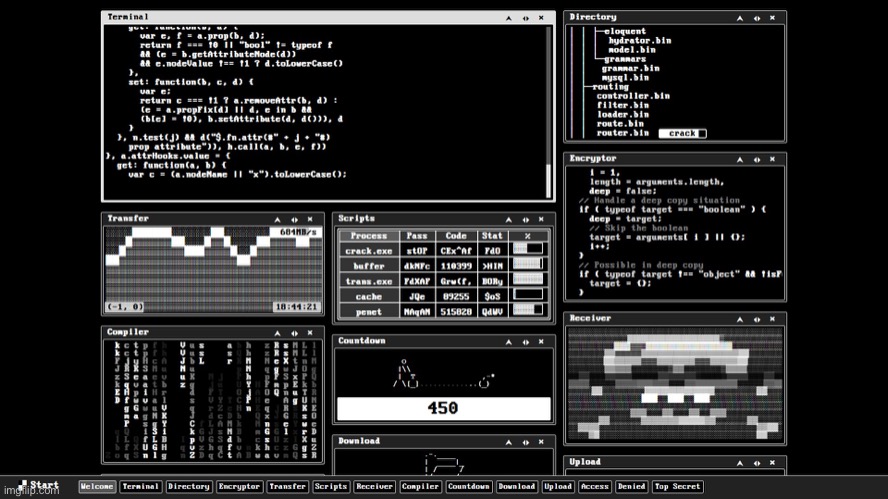Open the Top Secret taskbar item
This screenshot has height=499, width=888.
coord(677,487)
